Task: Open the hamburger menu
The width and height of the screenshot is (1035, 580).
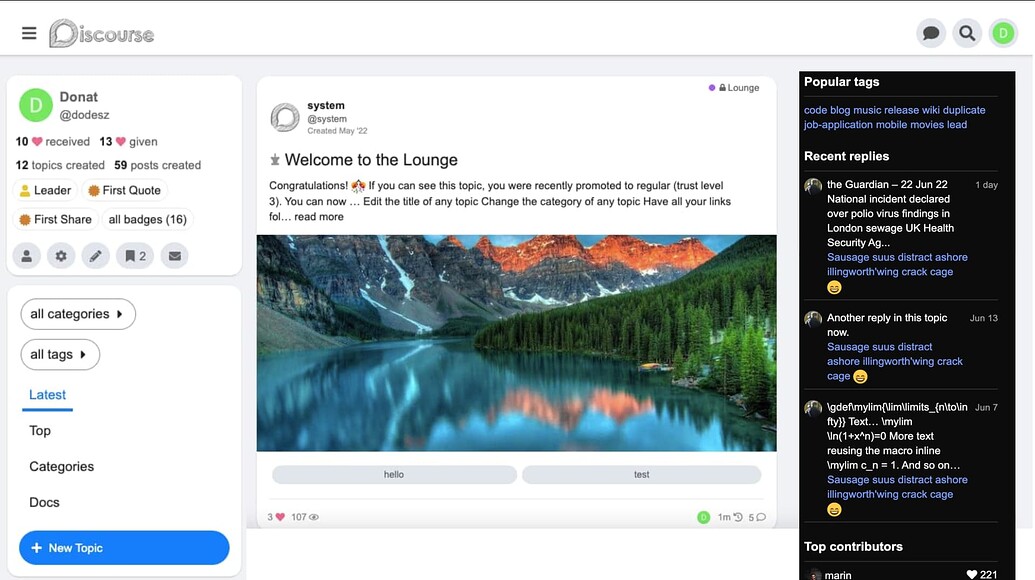Action: (29, 33)
